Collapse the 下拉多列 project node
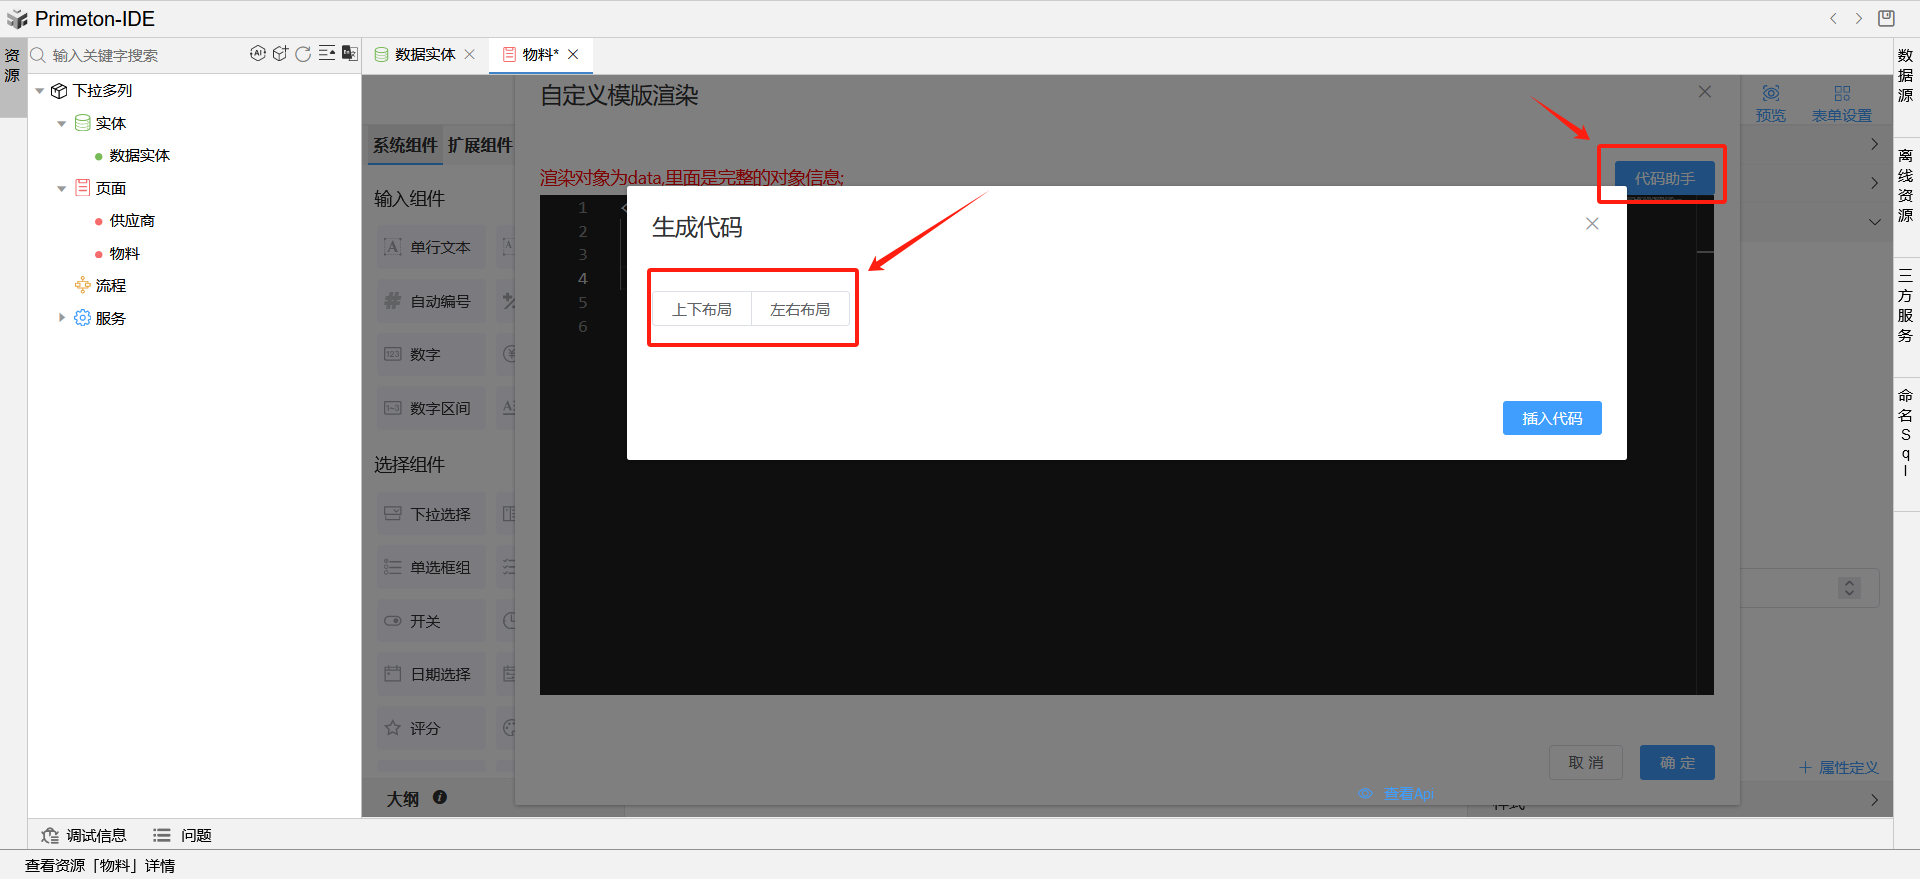The width and height of the screenshot is (1920, 880). (x=40, y=91)
